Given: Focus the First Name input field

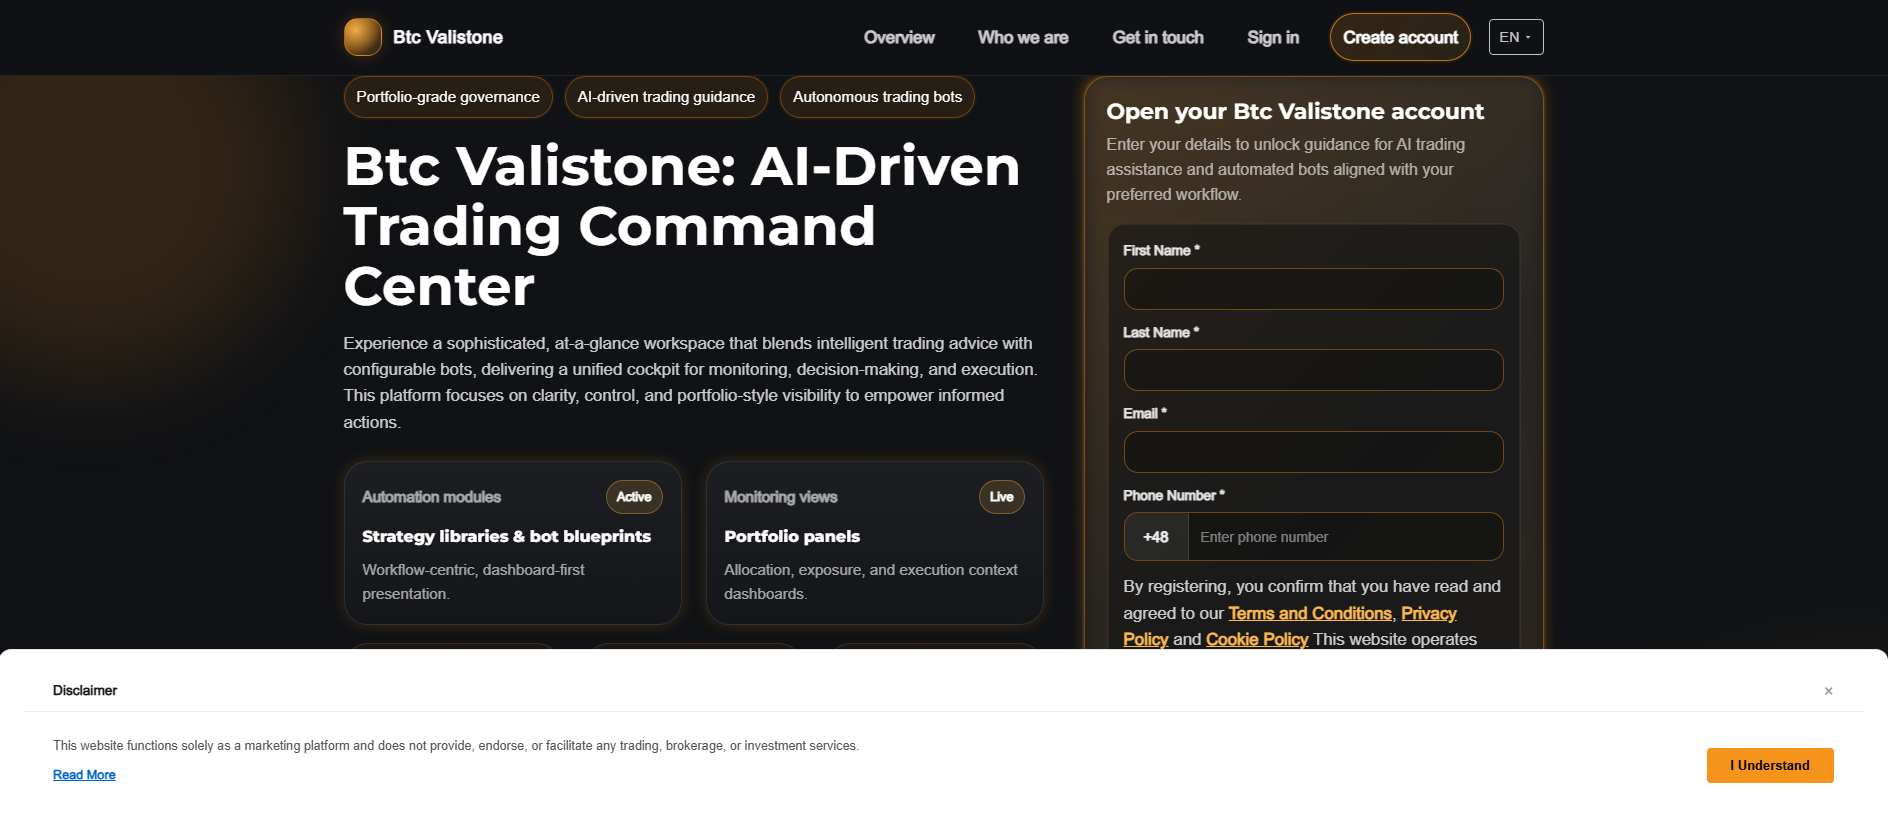Looking at the screenshot, I should (x=1313, y=289).
